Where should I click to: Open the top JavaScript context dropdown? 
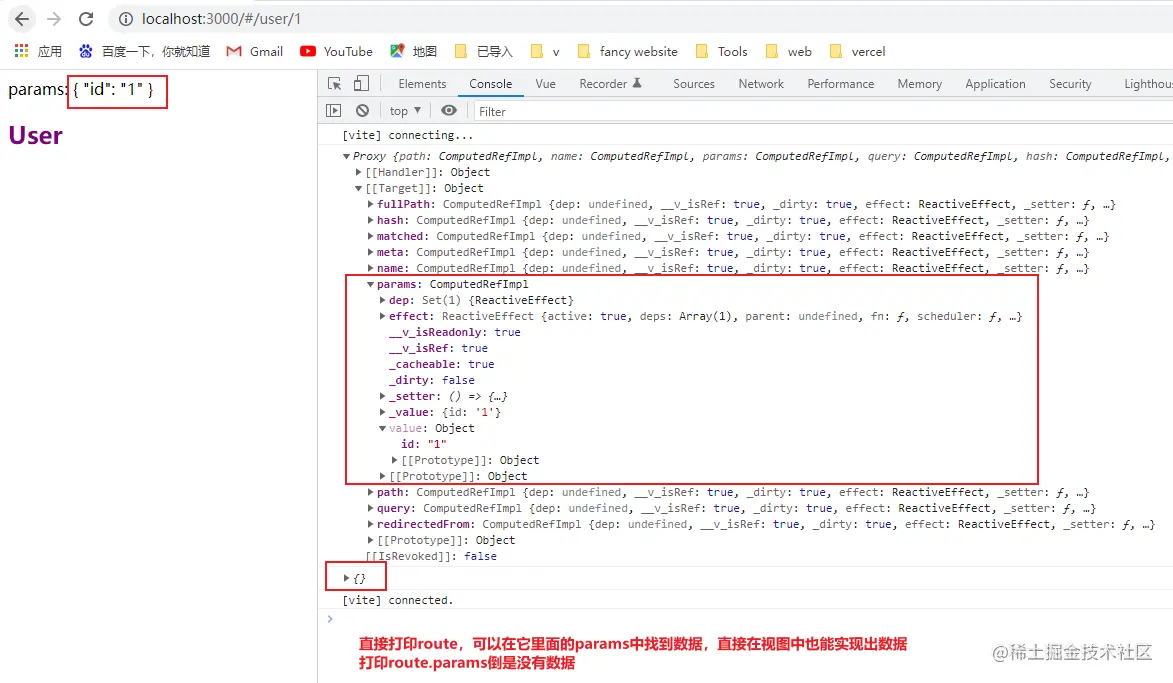[x=405, y=111]
